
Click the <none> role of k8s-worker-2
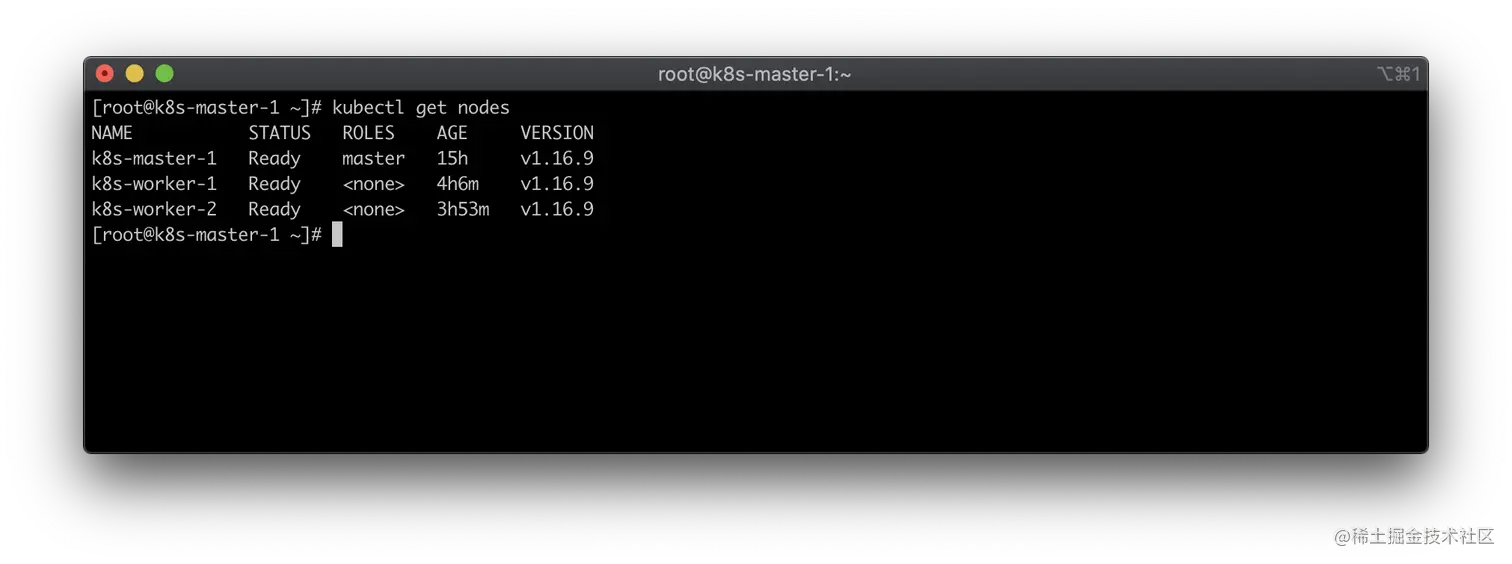[374, 209]
